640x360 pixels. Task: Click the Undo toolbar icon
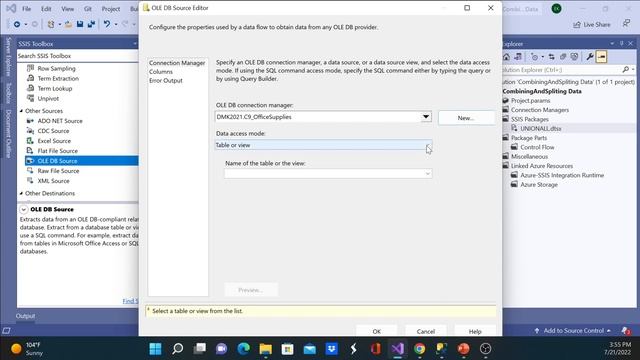coord(107,24)
